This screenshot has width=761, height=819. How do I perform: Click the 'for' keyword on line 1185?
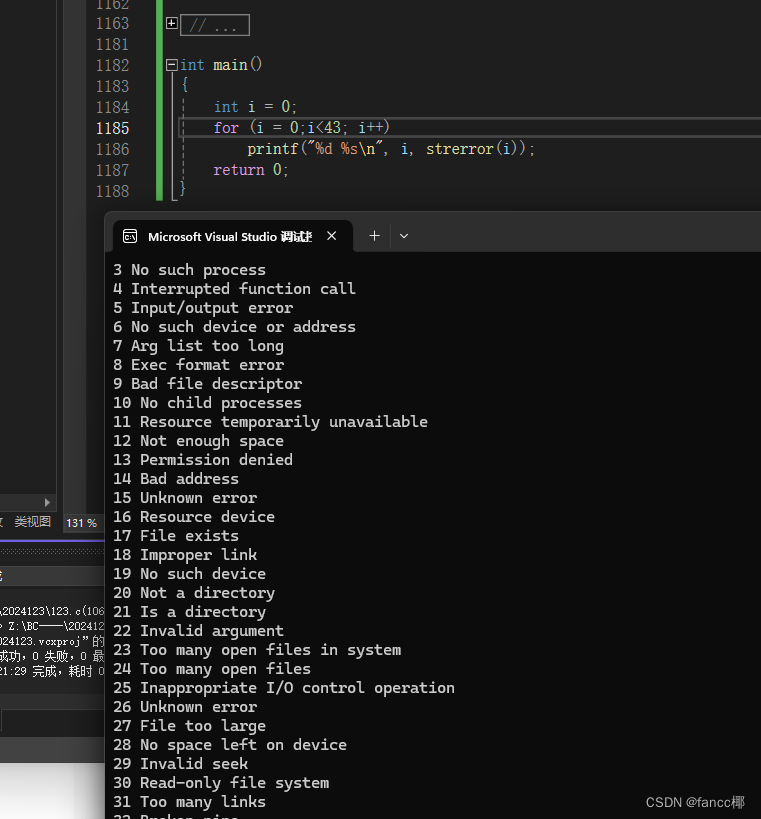pos(226,128)
